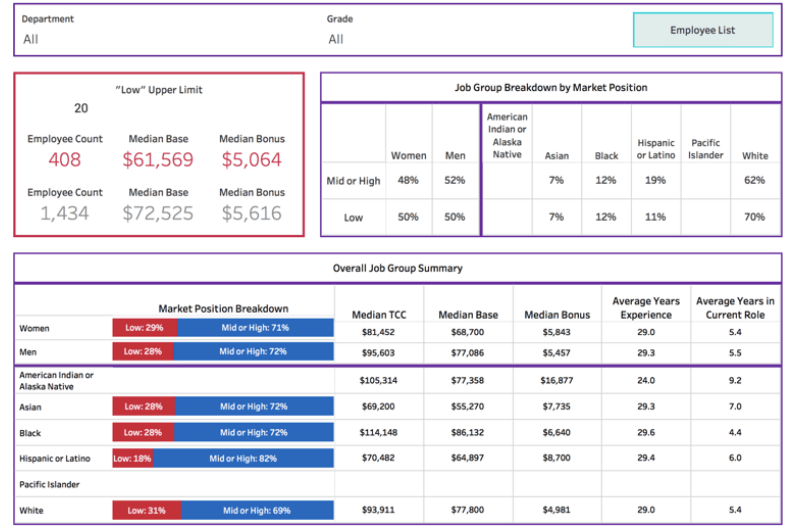Viewport: 786px width, 528px height.
Task: Click the red Median Base value $61,569
Action: click(x=158, y=159)
